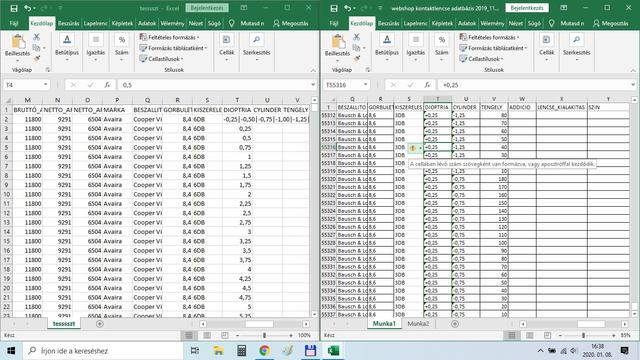Open Betűtípus font group in left window

pyautogui.click(x=67, y=48)
